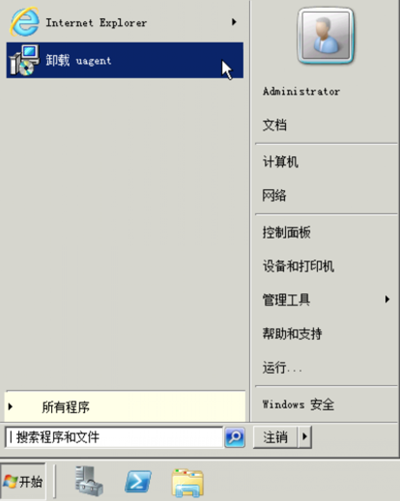Open Windows 安全 option

pos(298,404)
